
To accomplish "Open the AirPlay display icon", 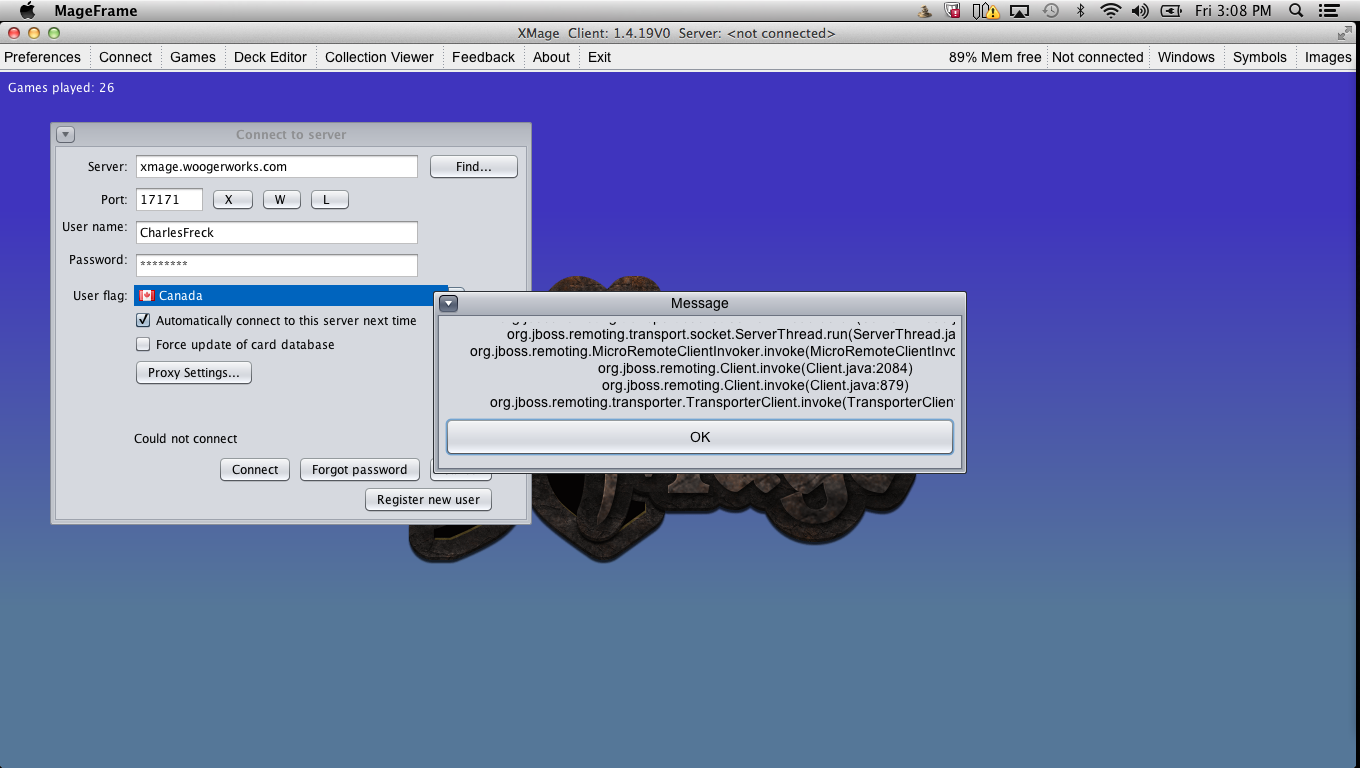I will [x=1020, y=11].
